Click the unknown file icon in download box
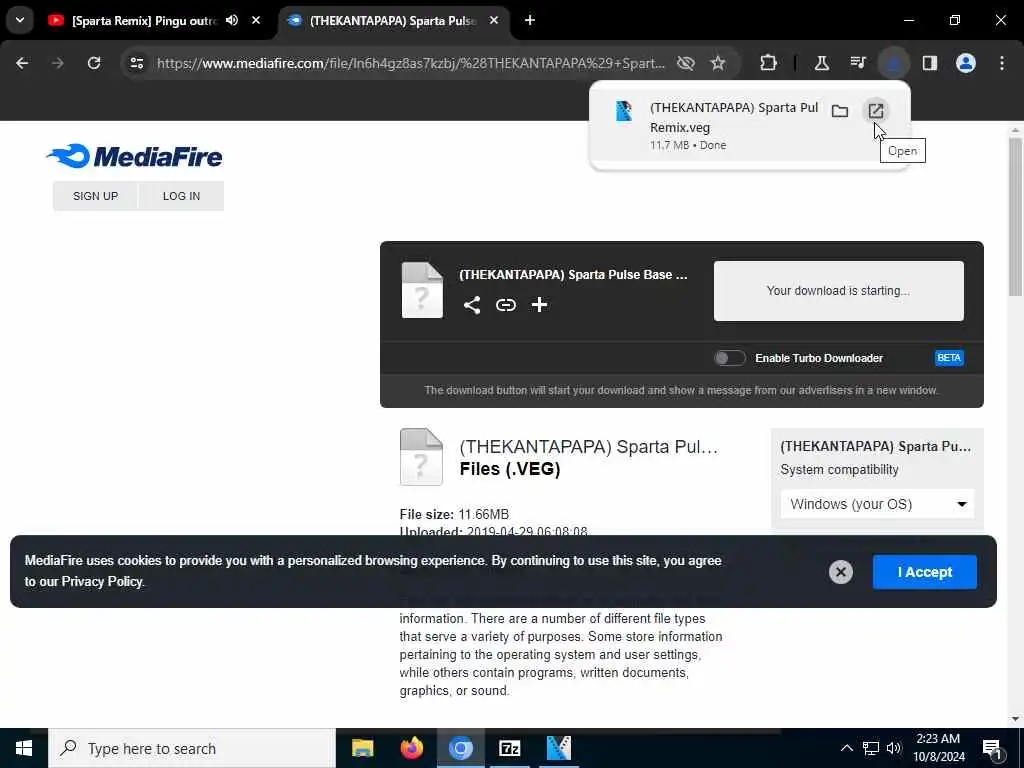 [x=422, y=291]
